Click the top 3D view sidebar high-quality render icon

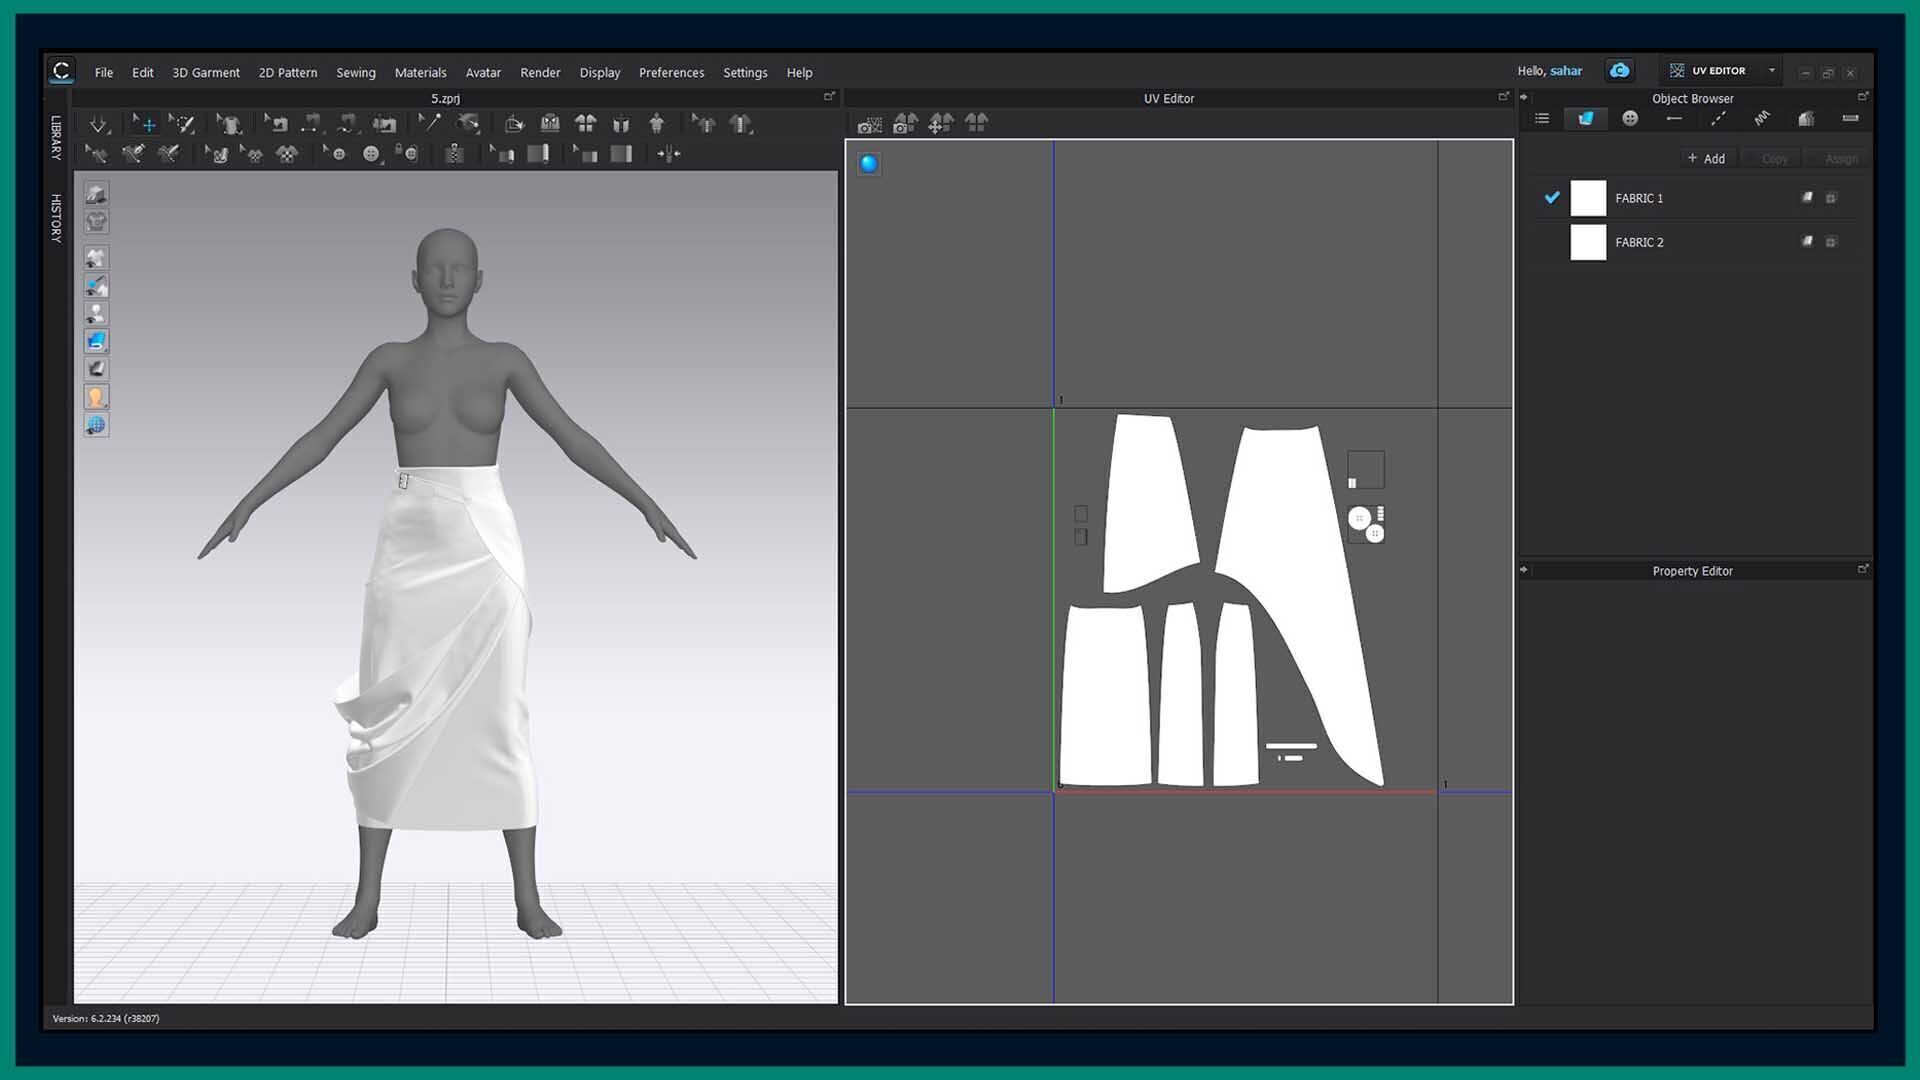(x=96, y=194)
